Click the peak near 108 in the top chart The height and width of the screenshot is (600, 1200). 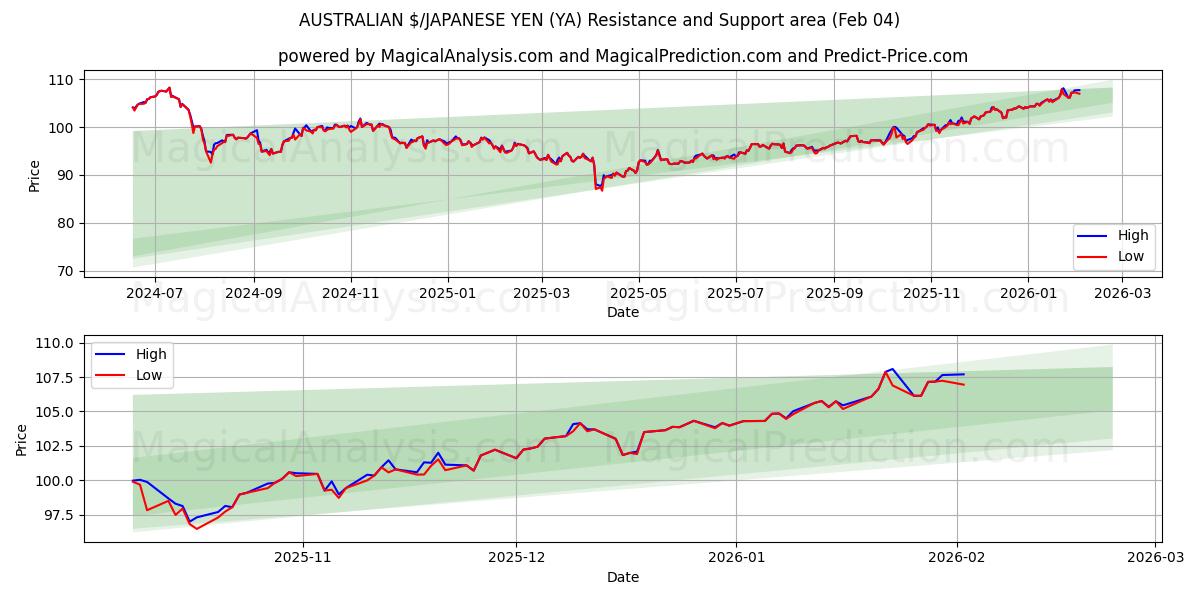167,88
